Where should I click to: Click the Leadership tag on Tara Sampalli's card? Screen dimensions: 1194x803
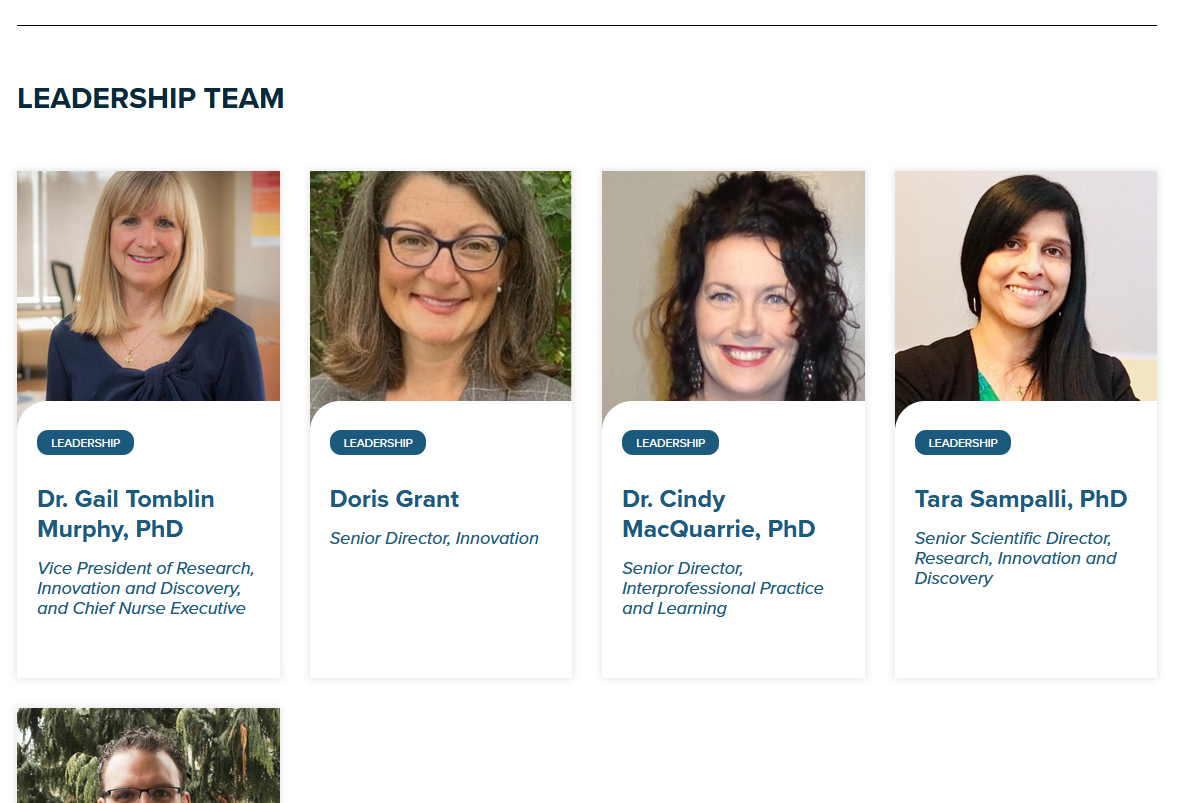tap(962, 443)
